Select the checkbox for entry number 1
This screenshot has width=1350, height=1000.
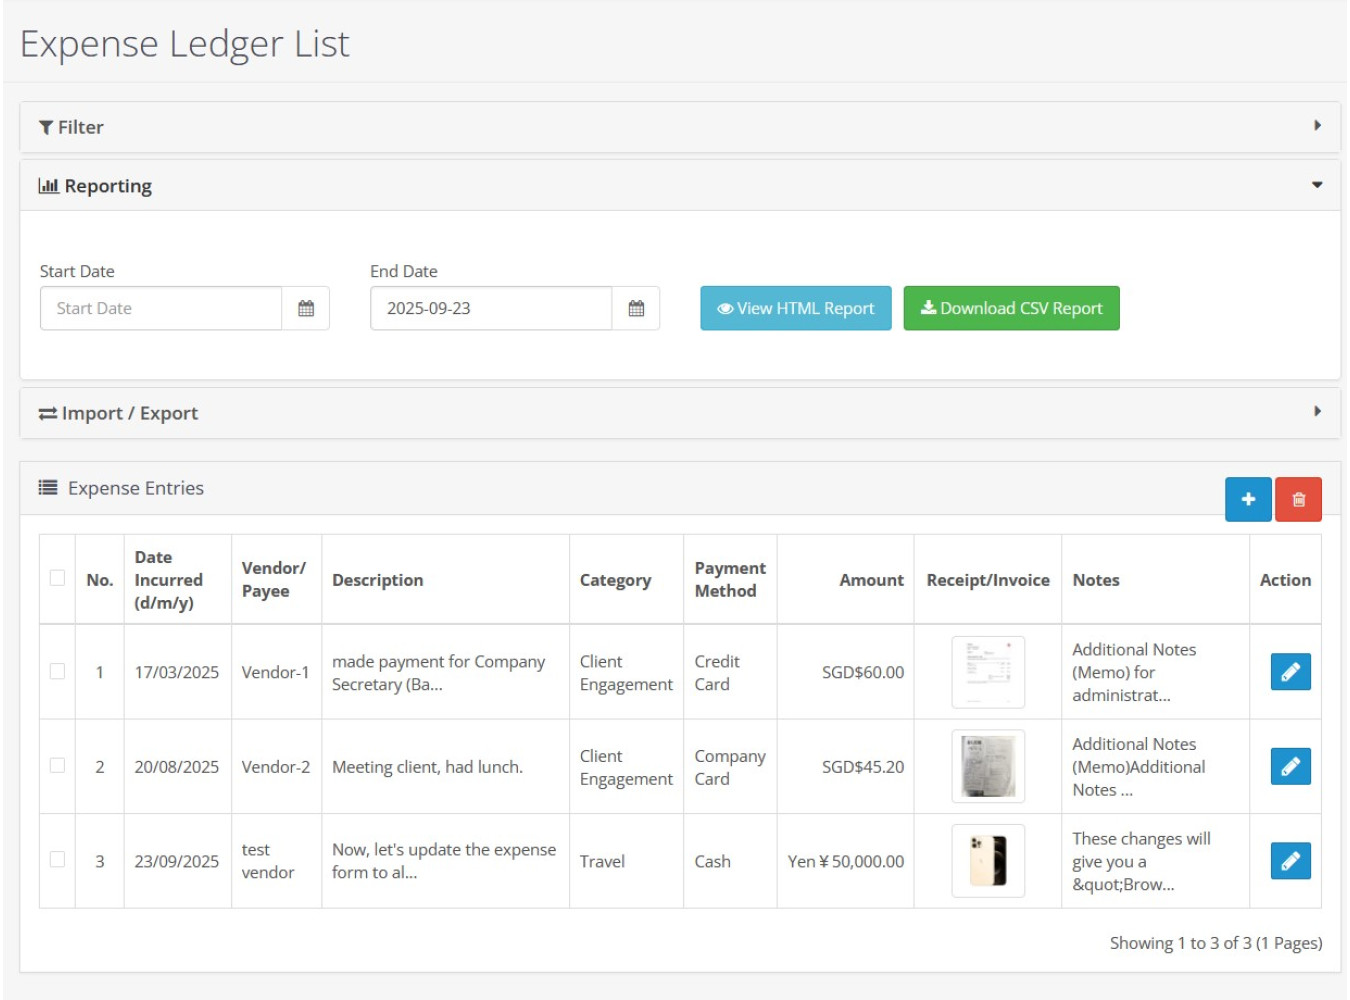pos(58,671)
